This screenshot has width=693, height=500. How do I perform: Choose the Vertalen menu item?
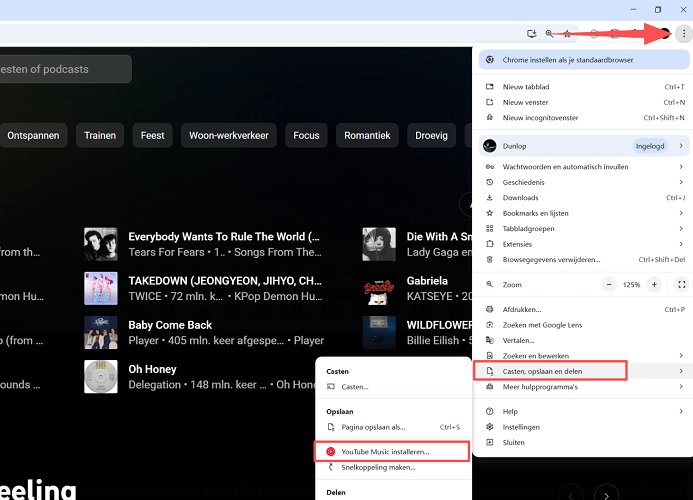[x=584, y=340]
